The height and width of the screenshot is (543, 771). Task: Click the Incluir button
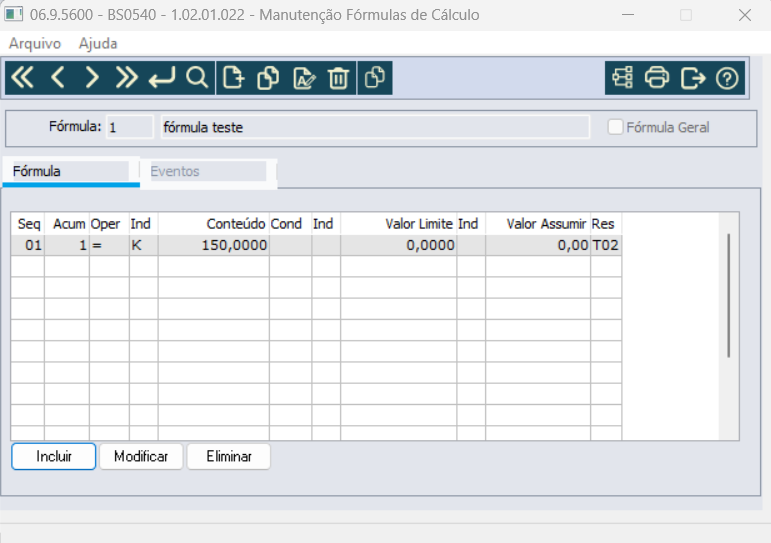click(x=54, y=456)
